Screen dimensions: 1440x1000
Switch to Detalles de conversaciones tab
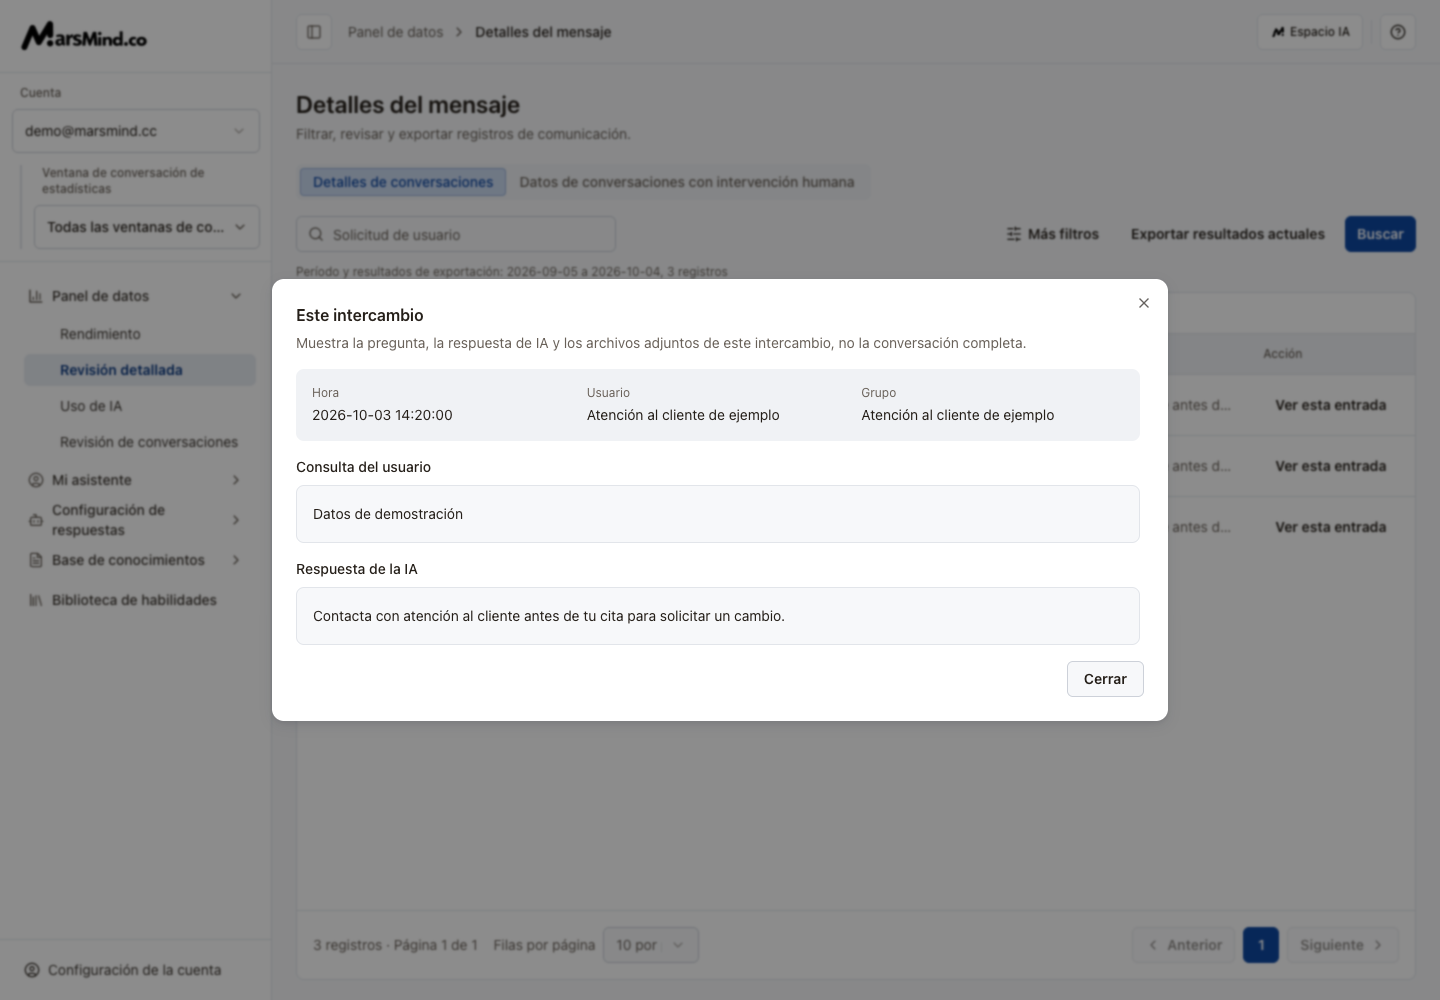[403, 182]
